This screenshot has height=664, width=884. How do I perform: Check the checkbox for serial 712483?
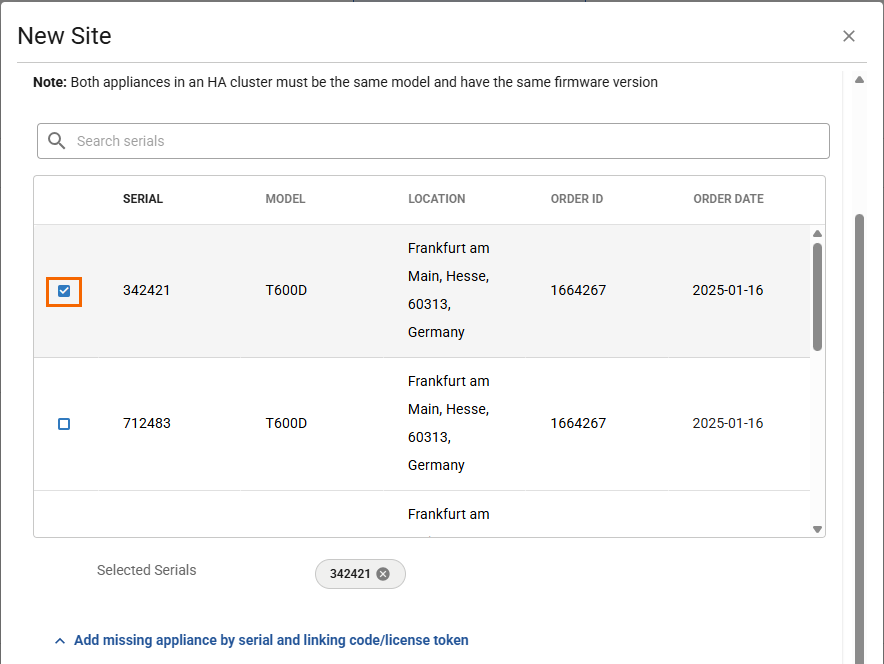tap(64, 424)
